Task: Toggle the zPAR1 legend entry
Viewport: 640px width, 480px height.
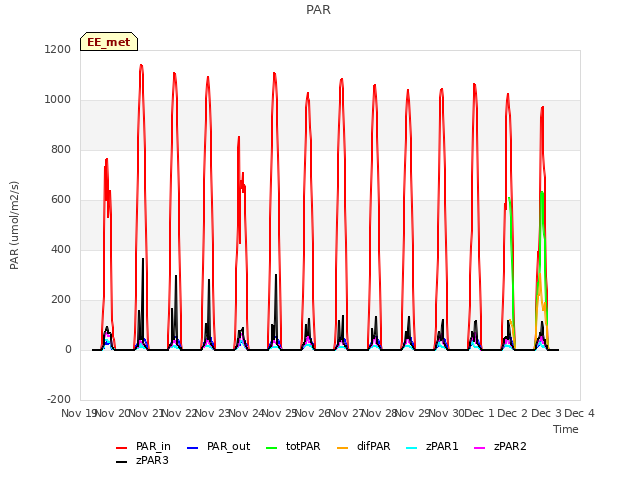Action: [433, 447]
